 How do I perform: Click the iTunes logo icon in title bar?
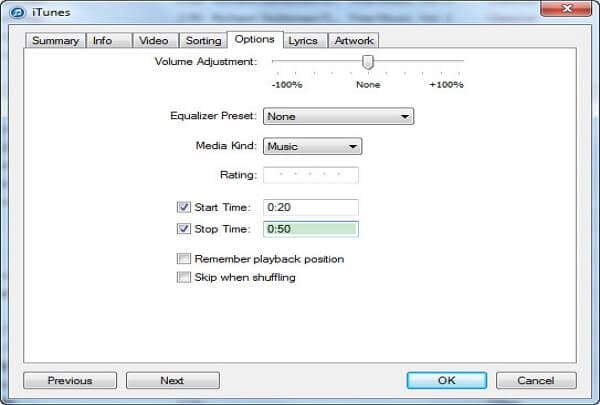click(18, 12)
